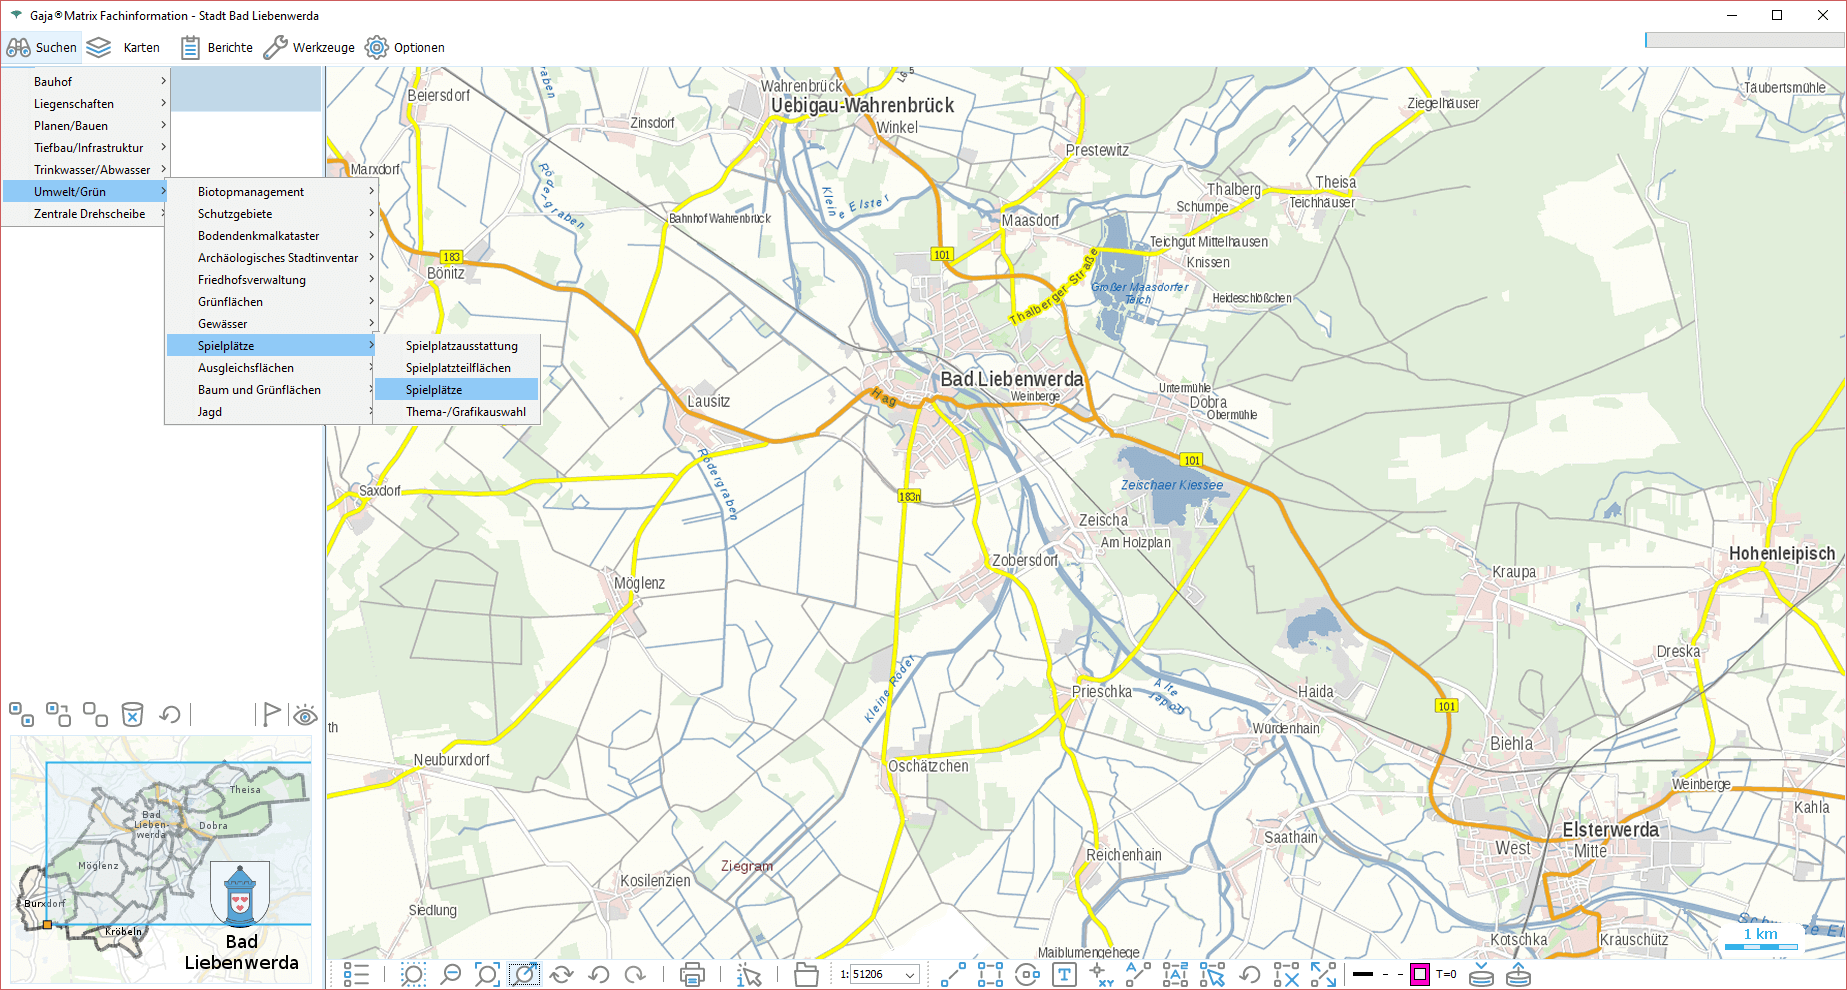The image size is (1847, 990).
Task: Click the open folder icon
Action: coord(806,974)
